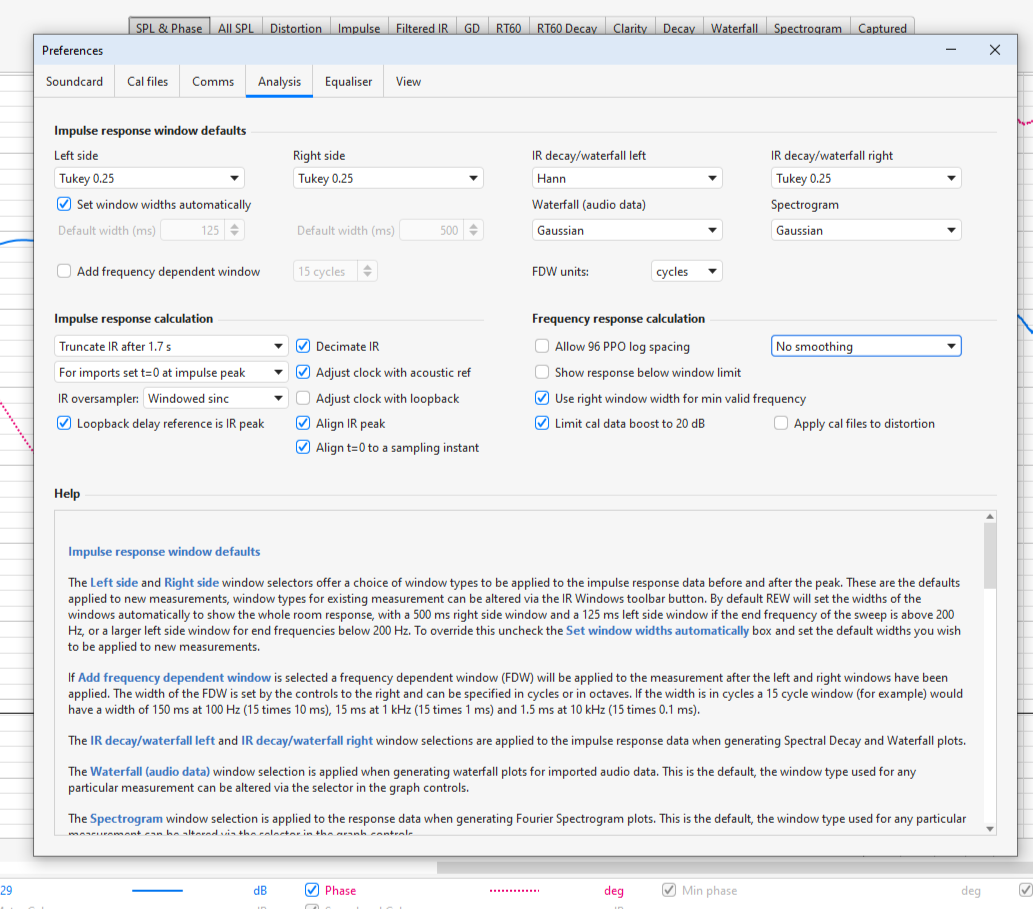Open the Distortion graph tab

(x=296, y=28)
